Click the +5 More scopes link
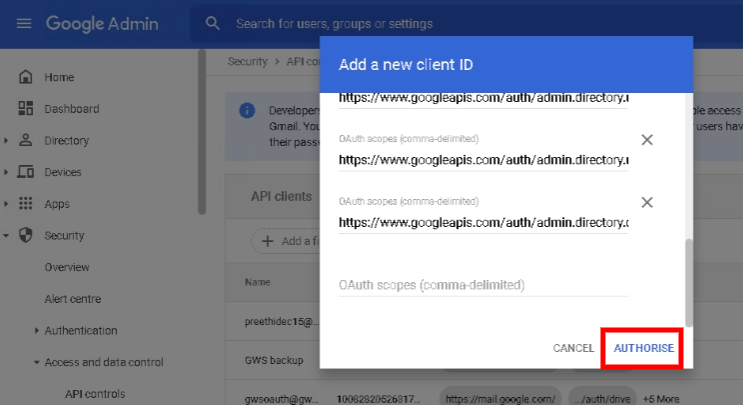The image size is (743, 405). [661, 399]
